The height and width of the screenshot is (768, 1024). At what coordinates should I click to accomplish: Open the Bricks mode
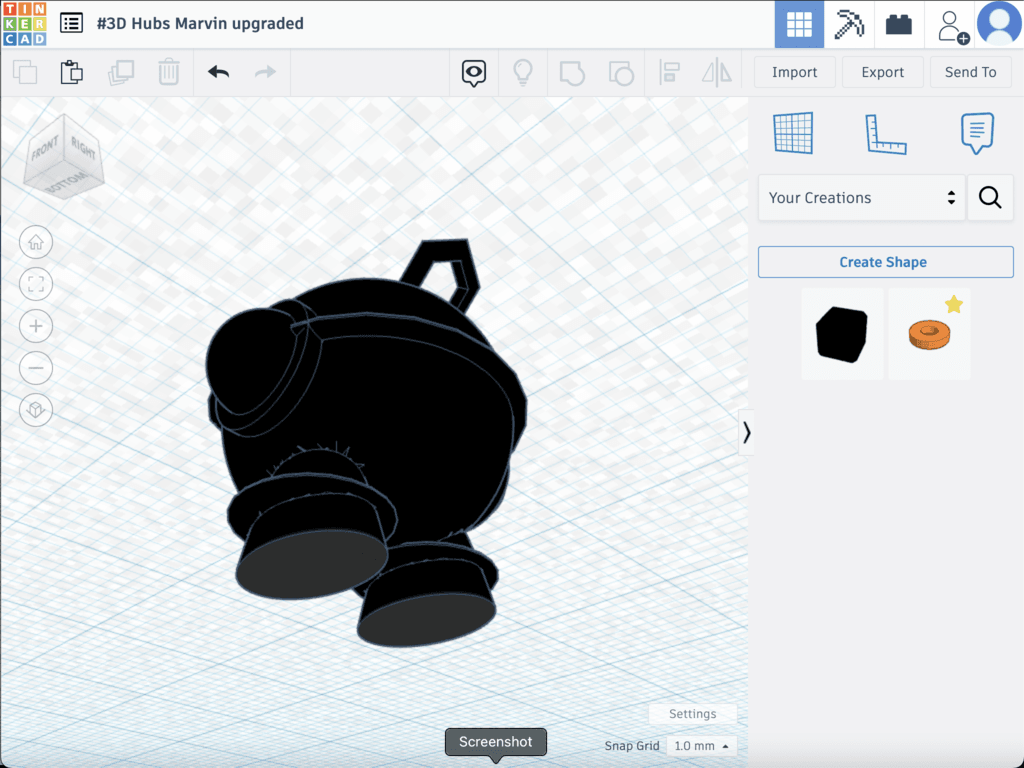coord(899,24)
